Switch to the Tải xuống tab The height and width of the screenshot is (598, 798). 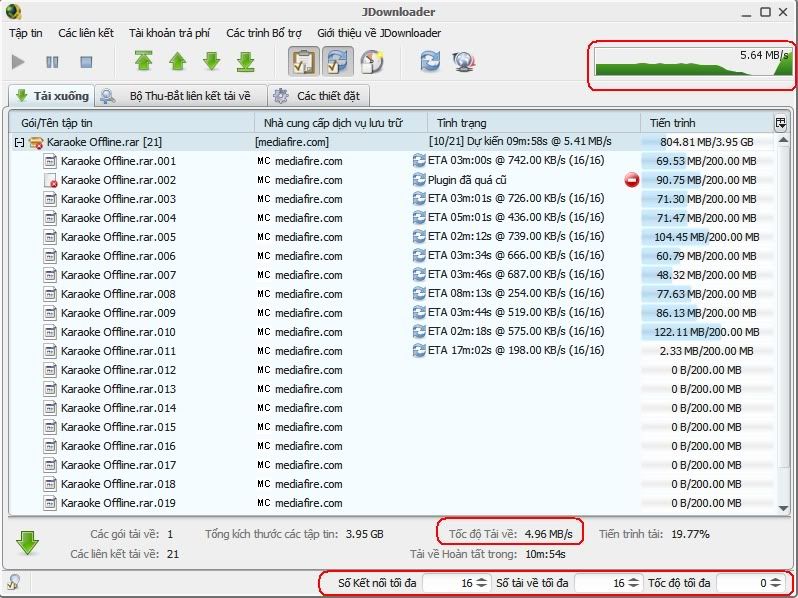[51, 96]
